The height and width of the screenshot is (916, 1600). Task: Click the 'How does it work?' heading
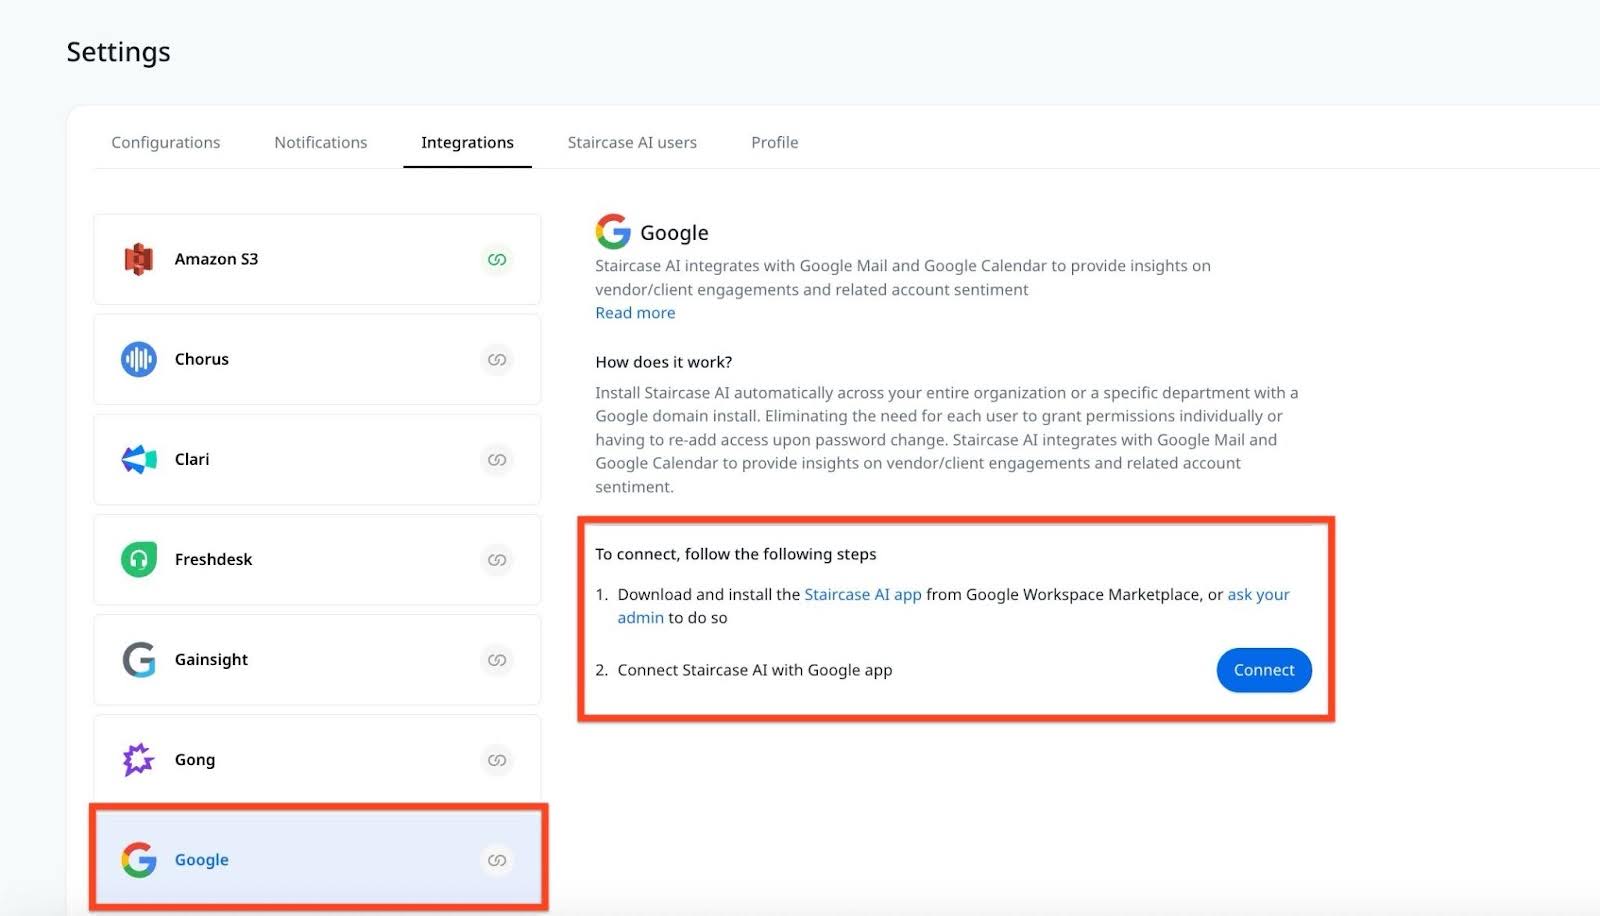664,362
